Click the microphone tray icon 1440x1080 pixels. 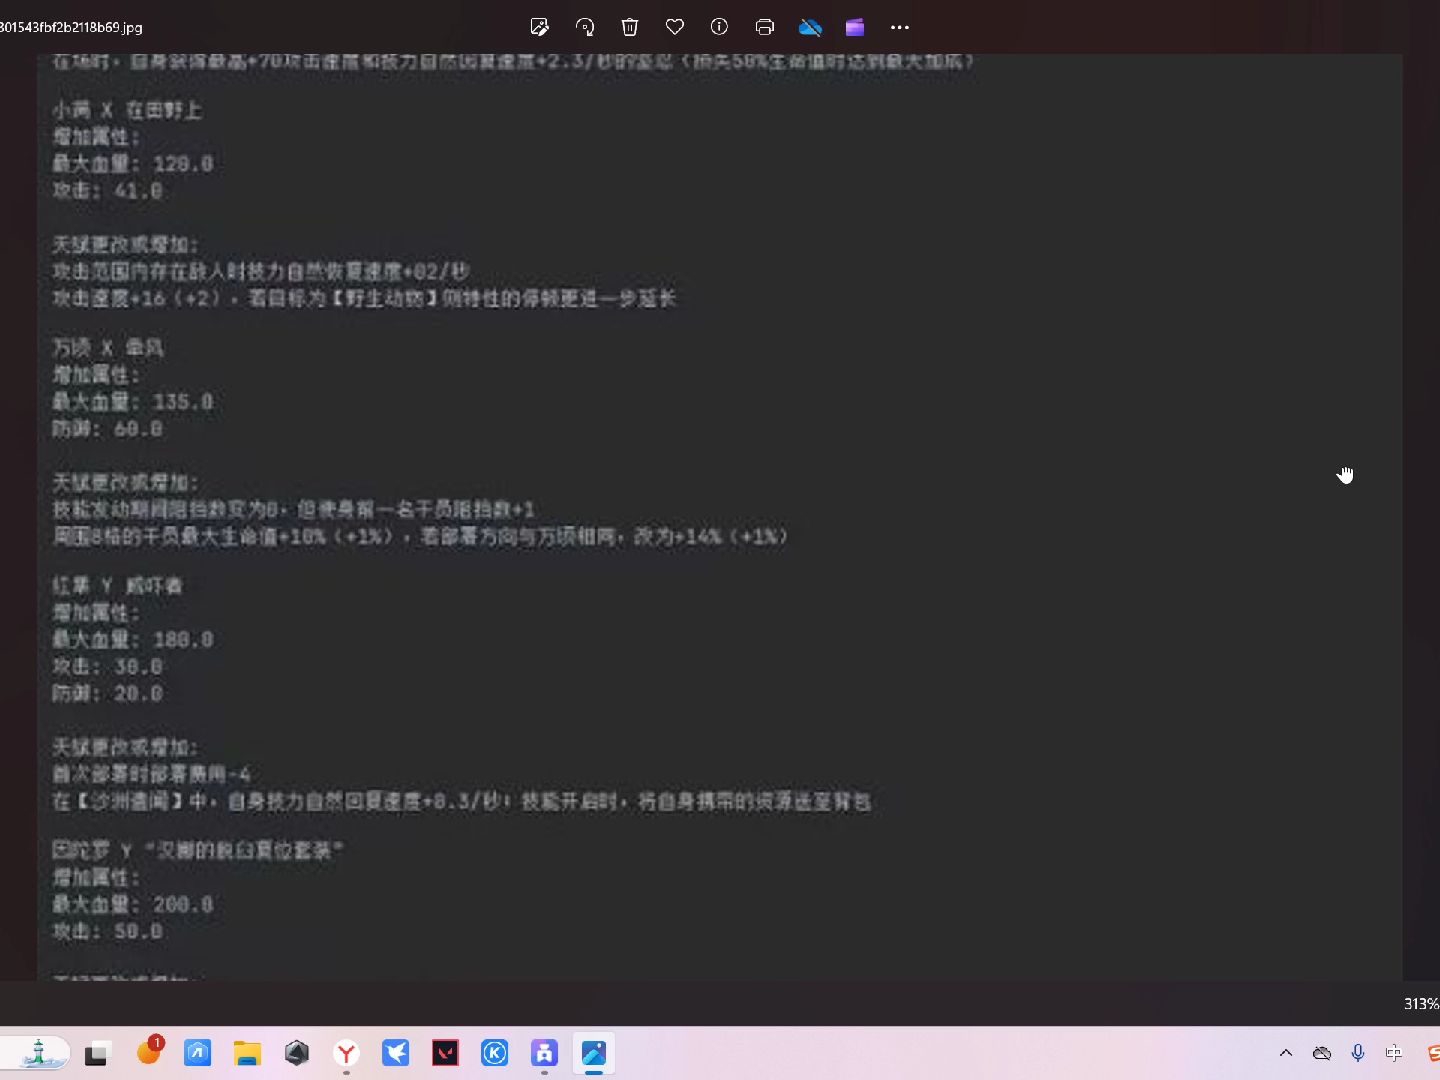click(x=1358, y=1053)
